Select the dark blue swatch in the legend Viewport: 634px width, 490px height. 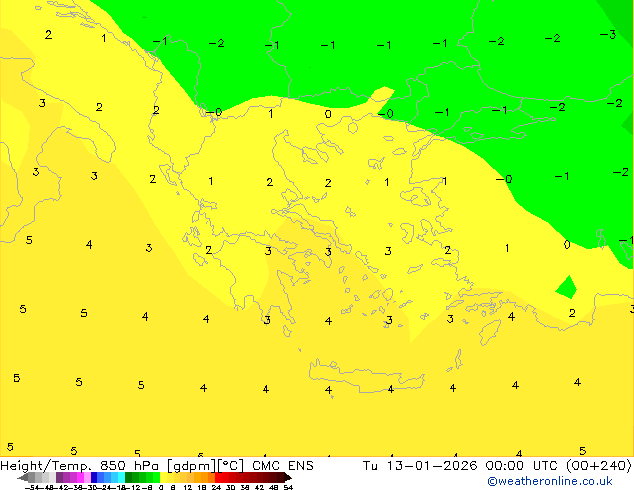[x=94, y=477]
